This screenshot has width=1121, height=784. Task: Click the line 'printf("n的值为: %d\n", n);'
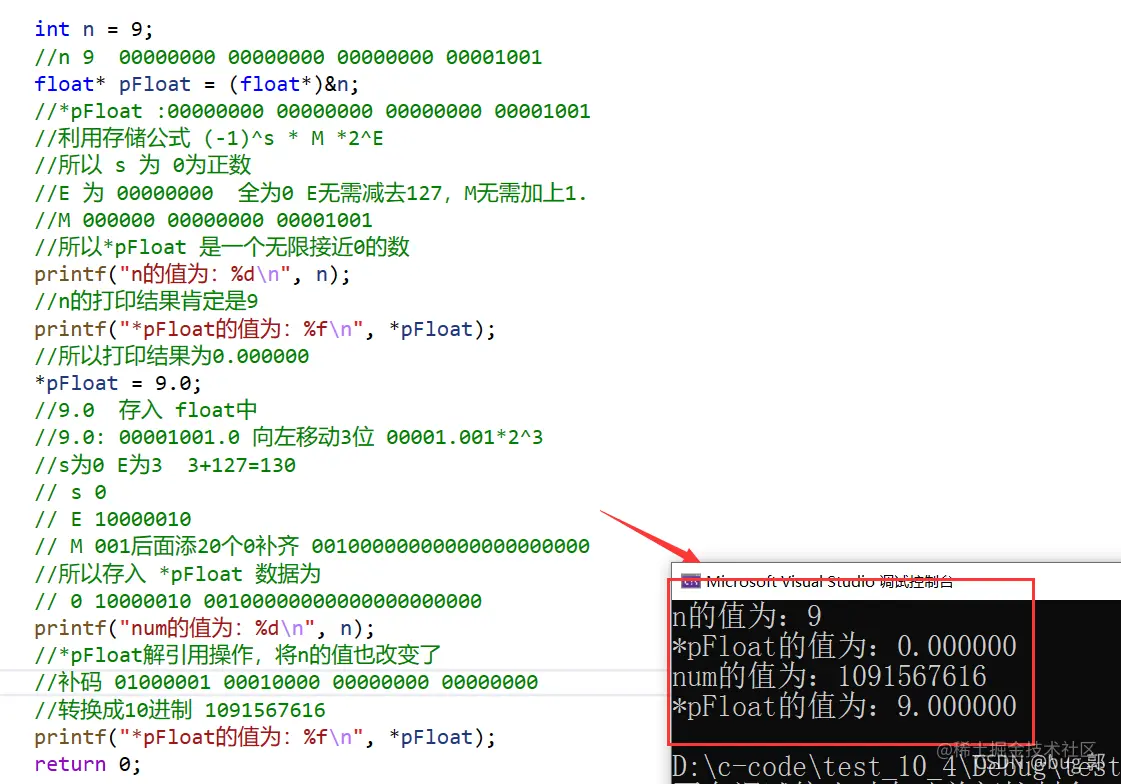(192, 274)
